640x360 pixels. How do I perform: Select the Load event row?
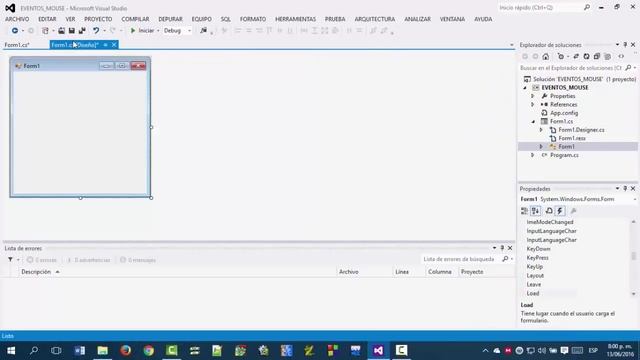pyautogui.click(x=576, y=293)
